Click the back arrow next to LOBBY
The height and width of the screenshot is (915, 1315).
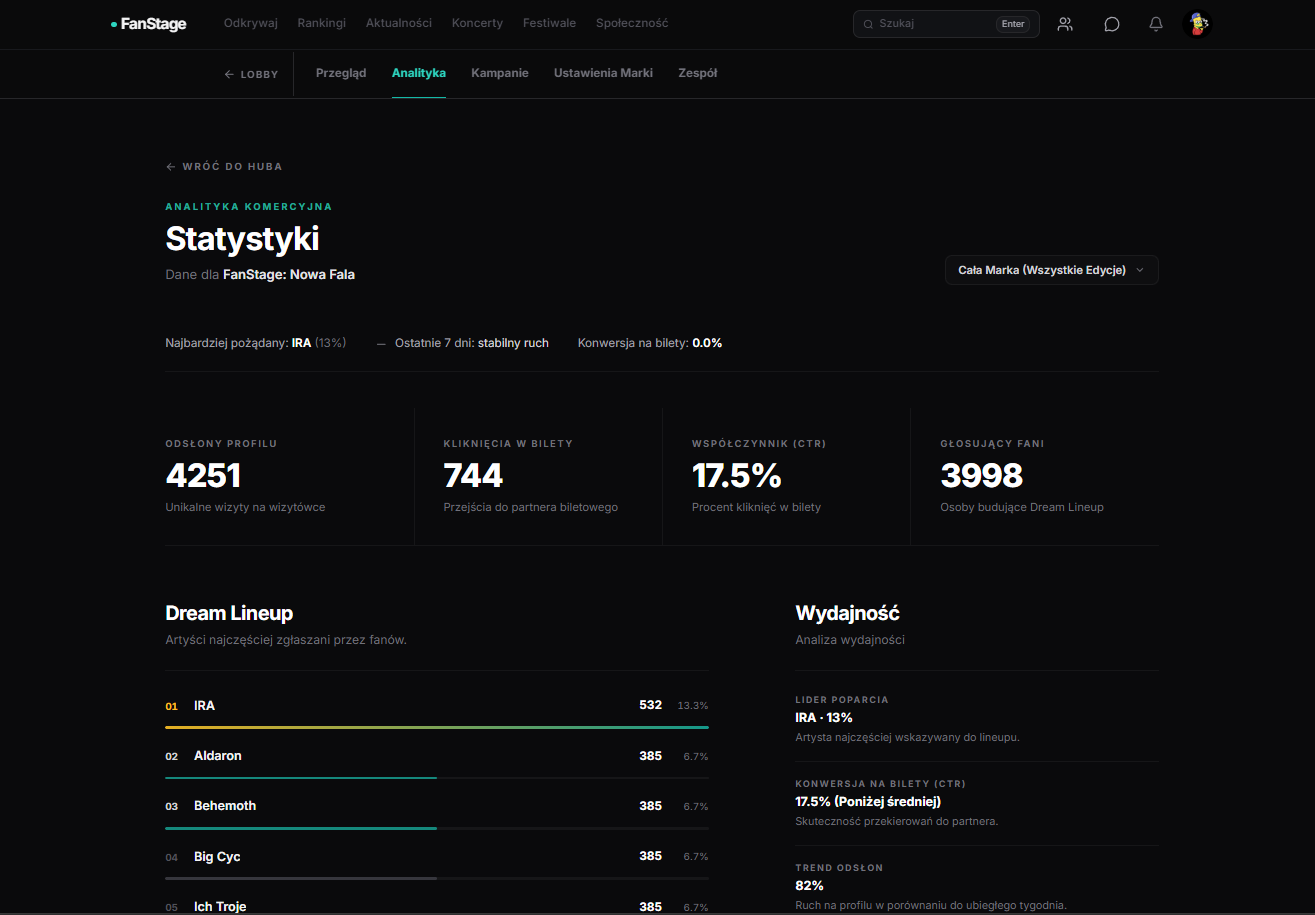[x=229, y=74]
